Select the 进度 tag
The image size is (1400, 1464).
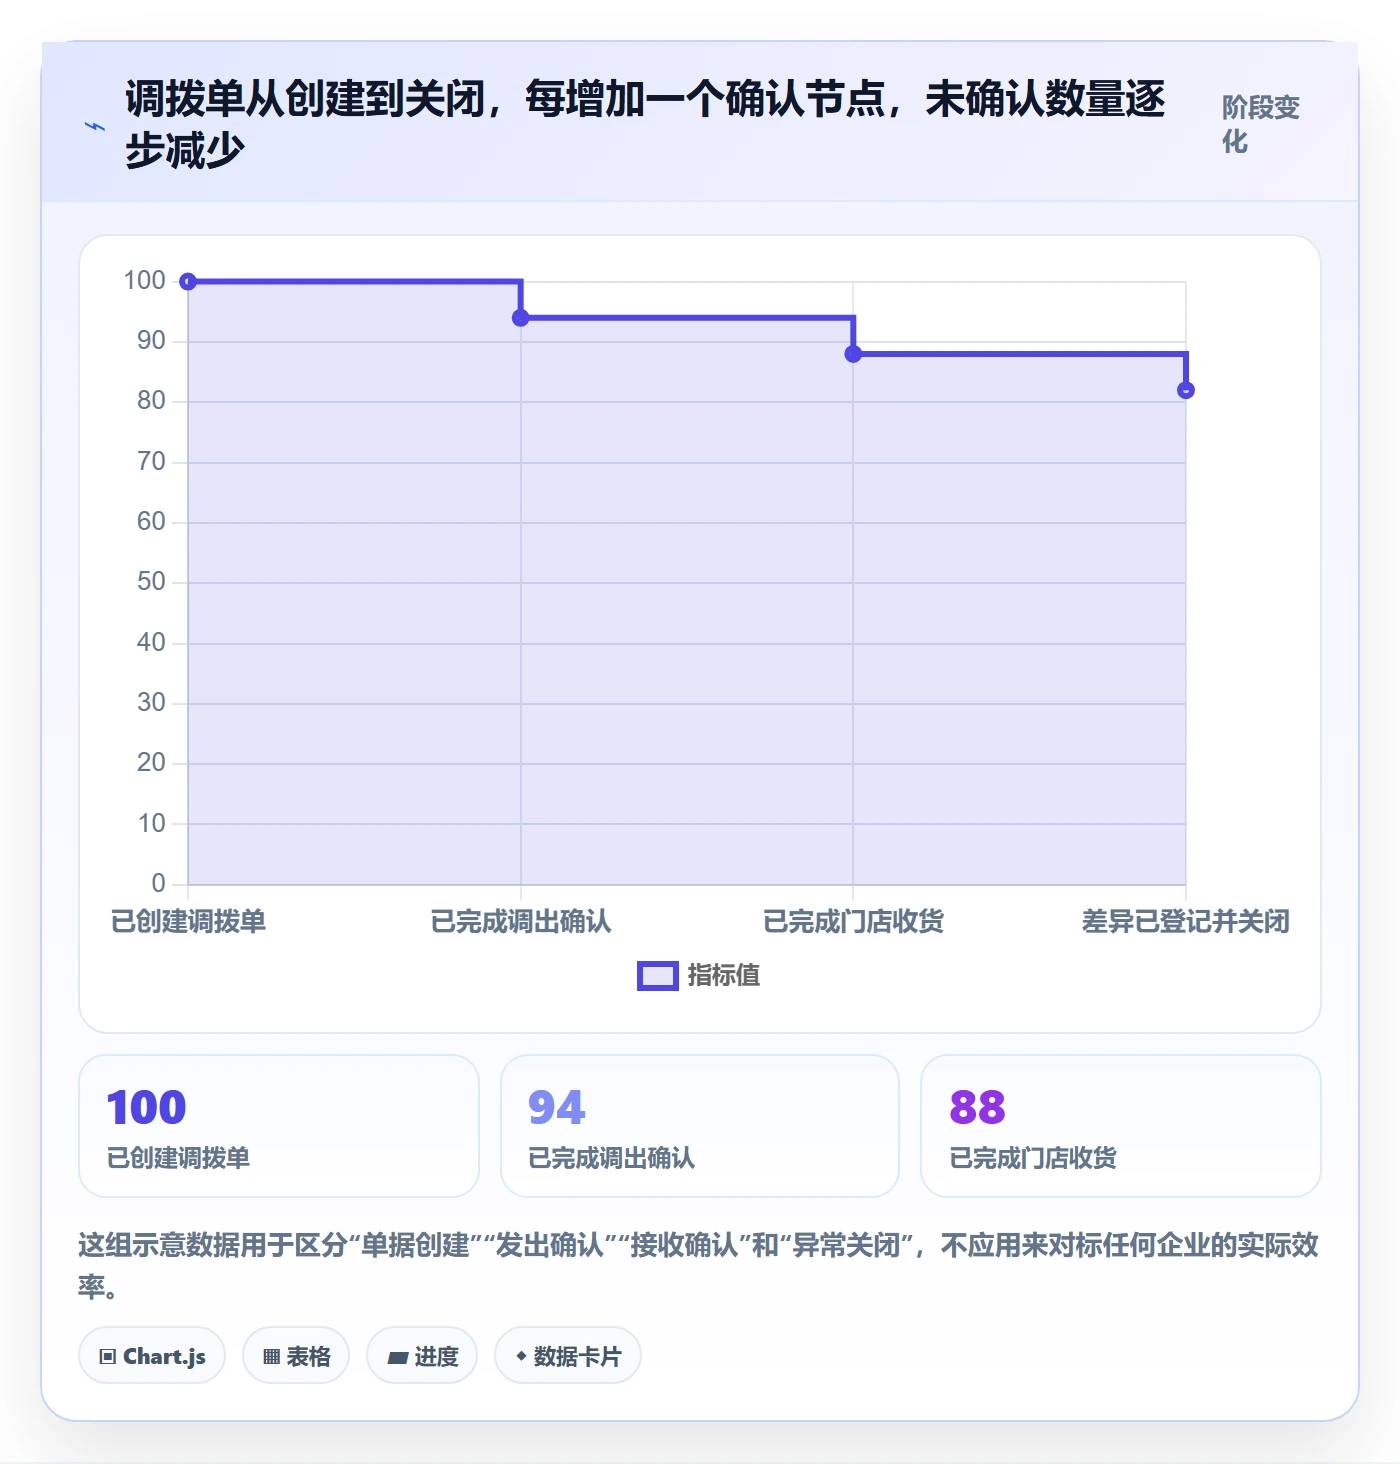(x=422, y=1356)
